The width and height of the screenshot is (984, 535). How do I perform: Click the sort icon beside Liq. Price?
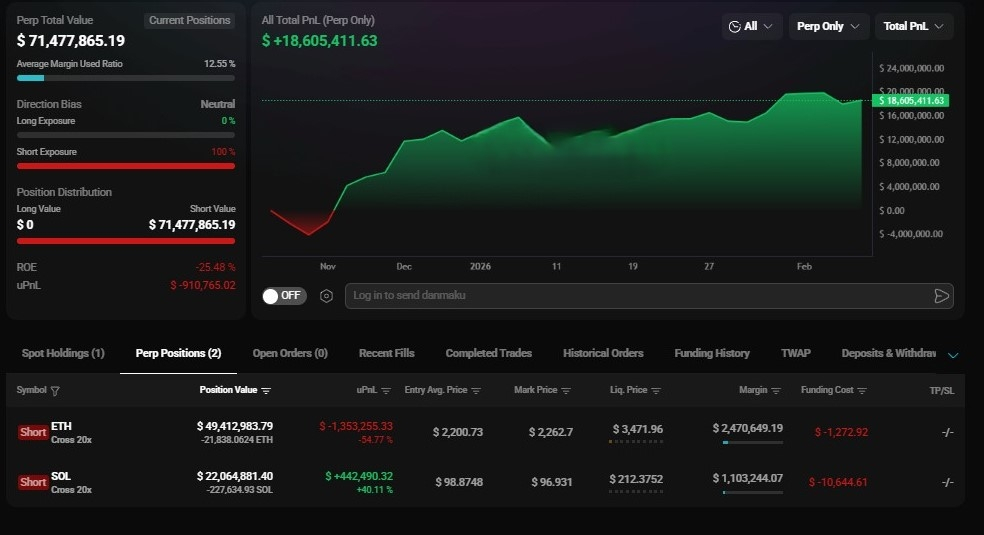click(656, 391)
